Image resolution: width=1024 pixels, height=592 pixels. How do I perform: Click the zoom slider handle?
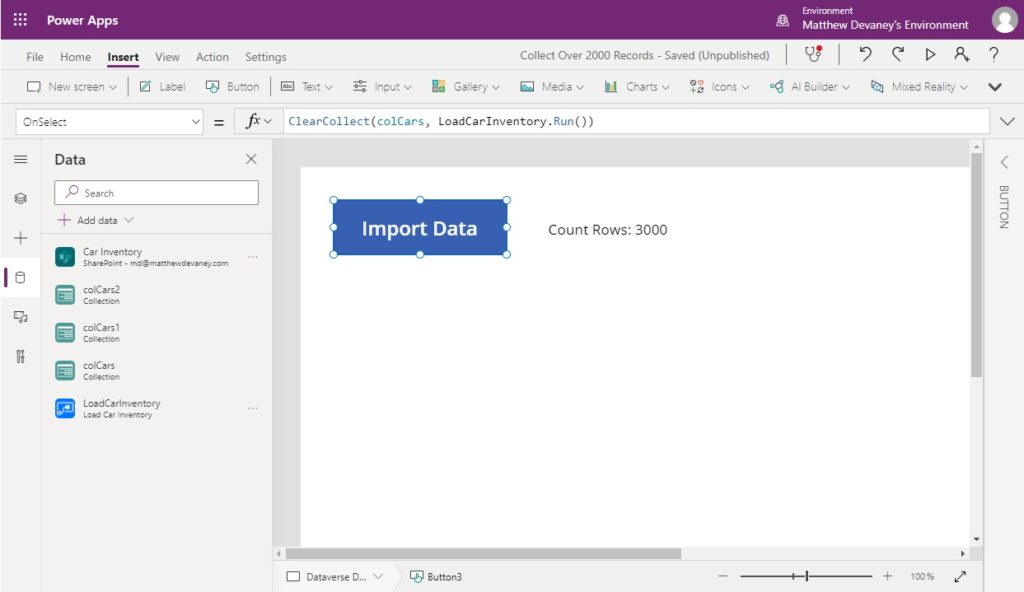(x=807, y=576)
